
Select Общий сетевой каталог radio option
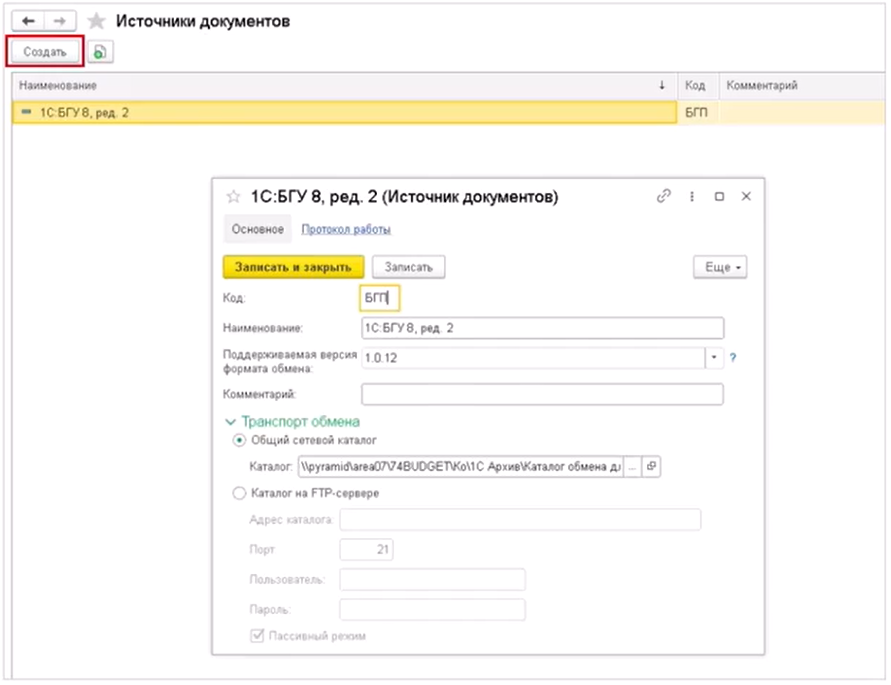(x=238, y=440)
